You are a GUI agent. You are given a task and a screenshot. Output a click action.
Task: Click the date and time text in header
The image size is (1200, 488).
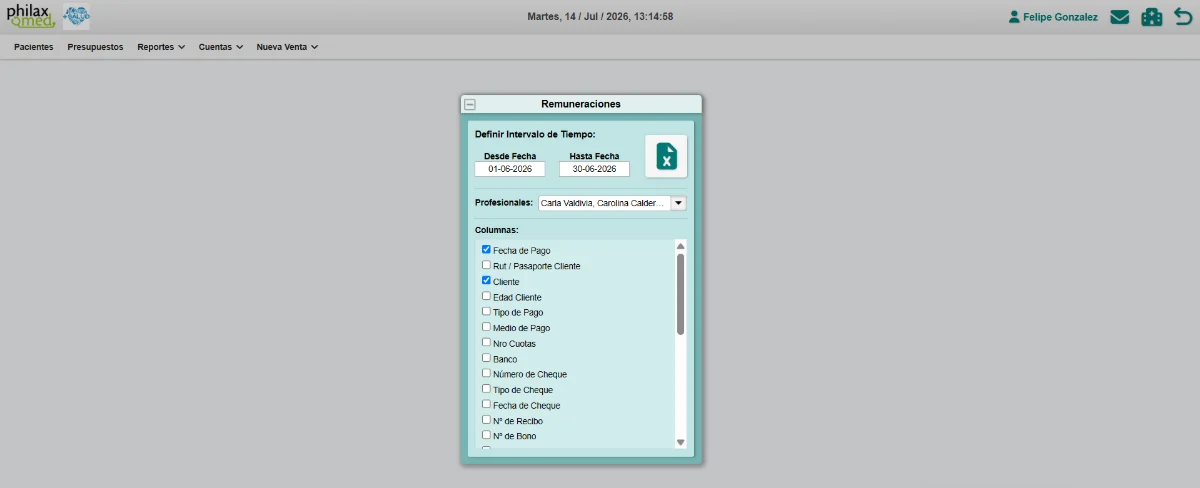coord(600,17)
